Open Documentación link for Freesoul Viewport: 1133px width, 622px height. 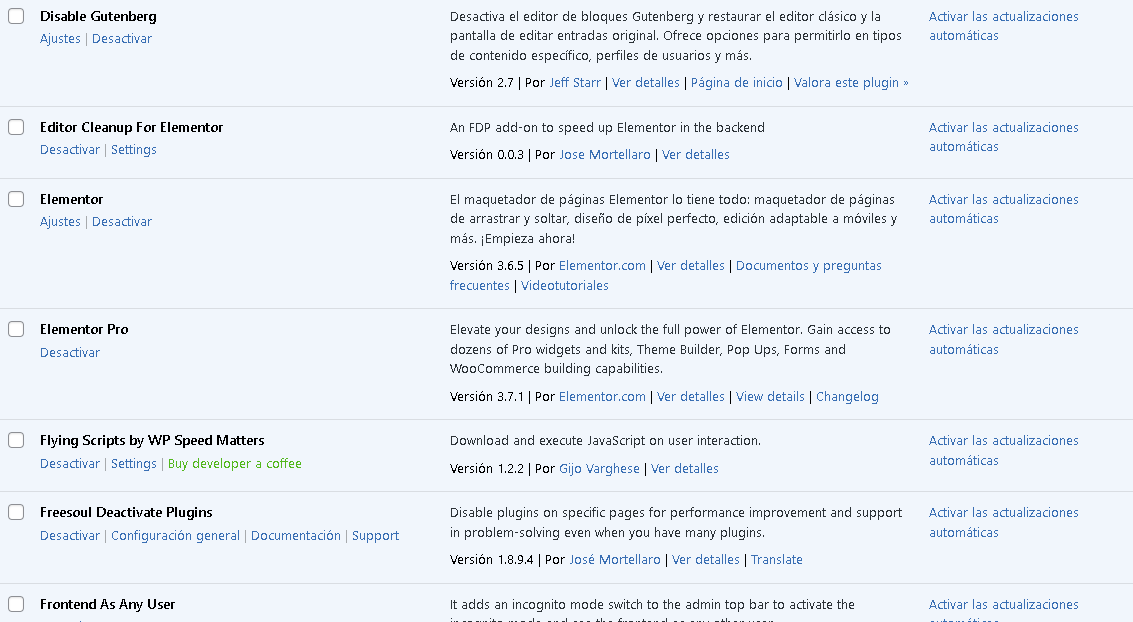(296, 536)
